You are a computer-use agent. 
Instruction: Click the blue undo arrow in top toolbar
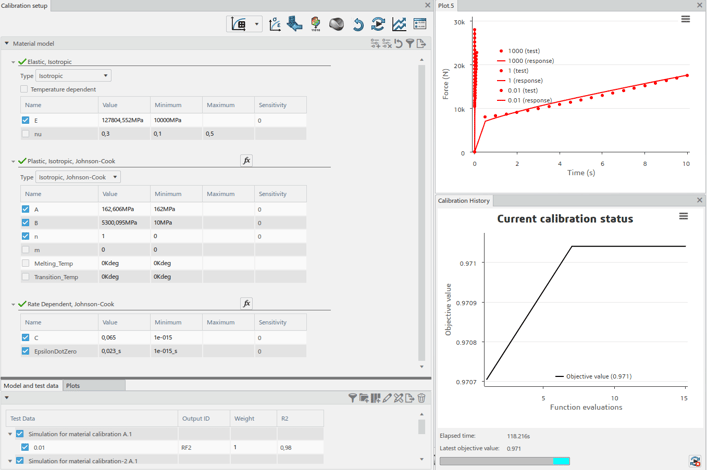358,24
